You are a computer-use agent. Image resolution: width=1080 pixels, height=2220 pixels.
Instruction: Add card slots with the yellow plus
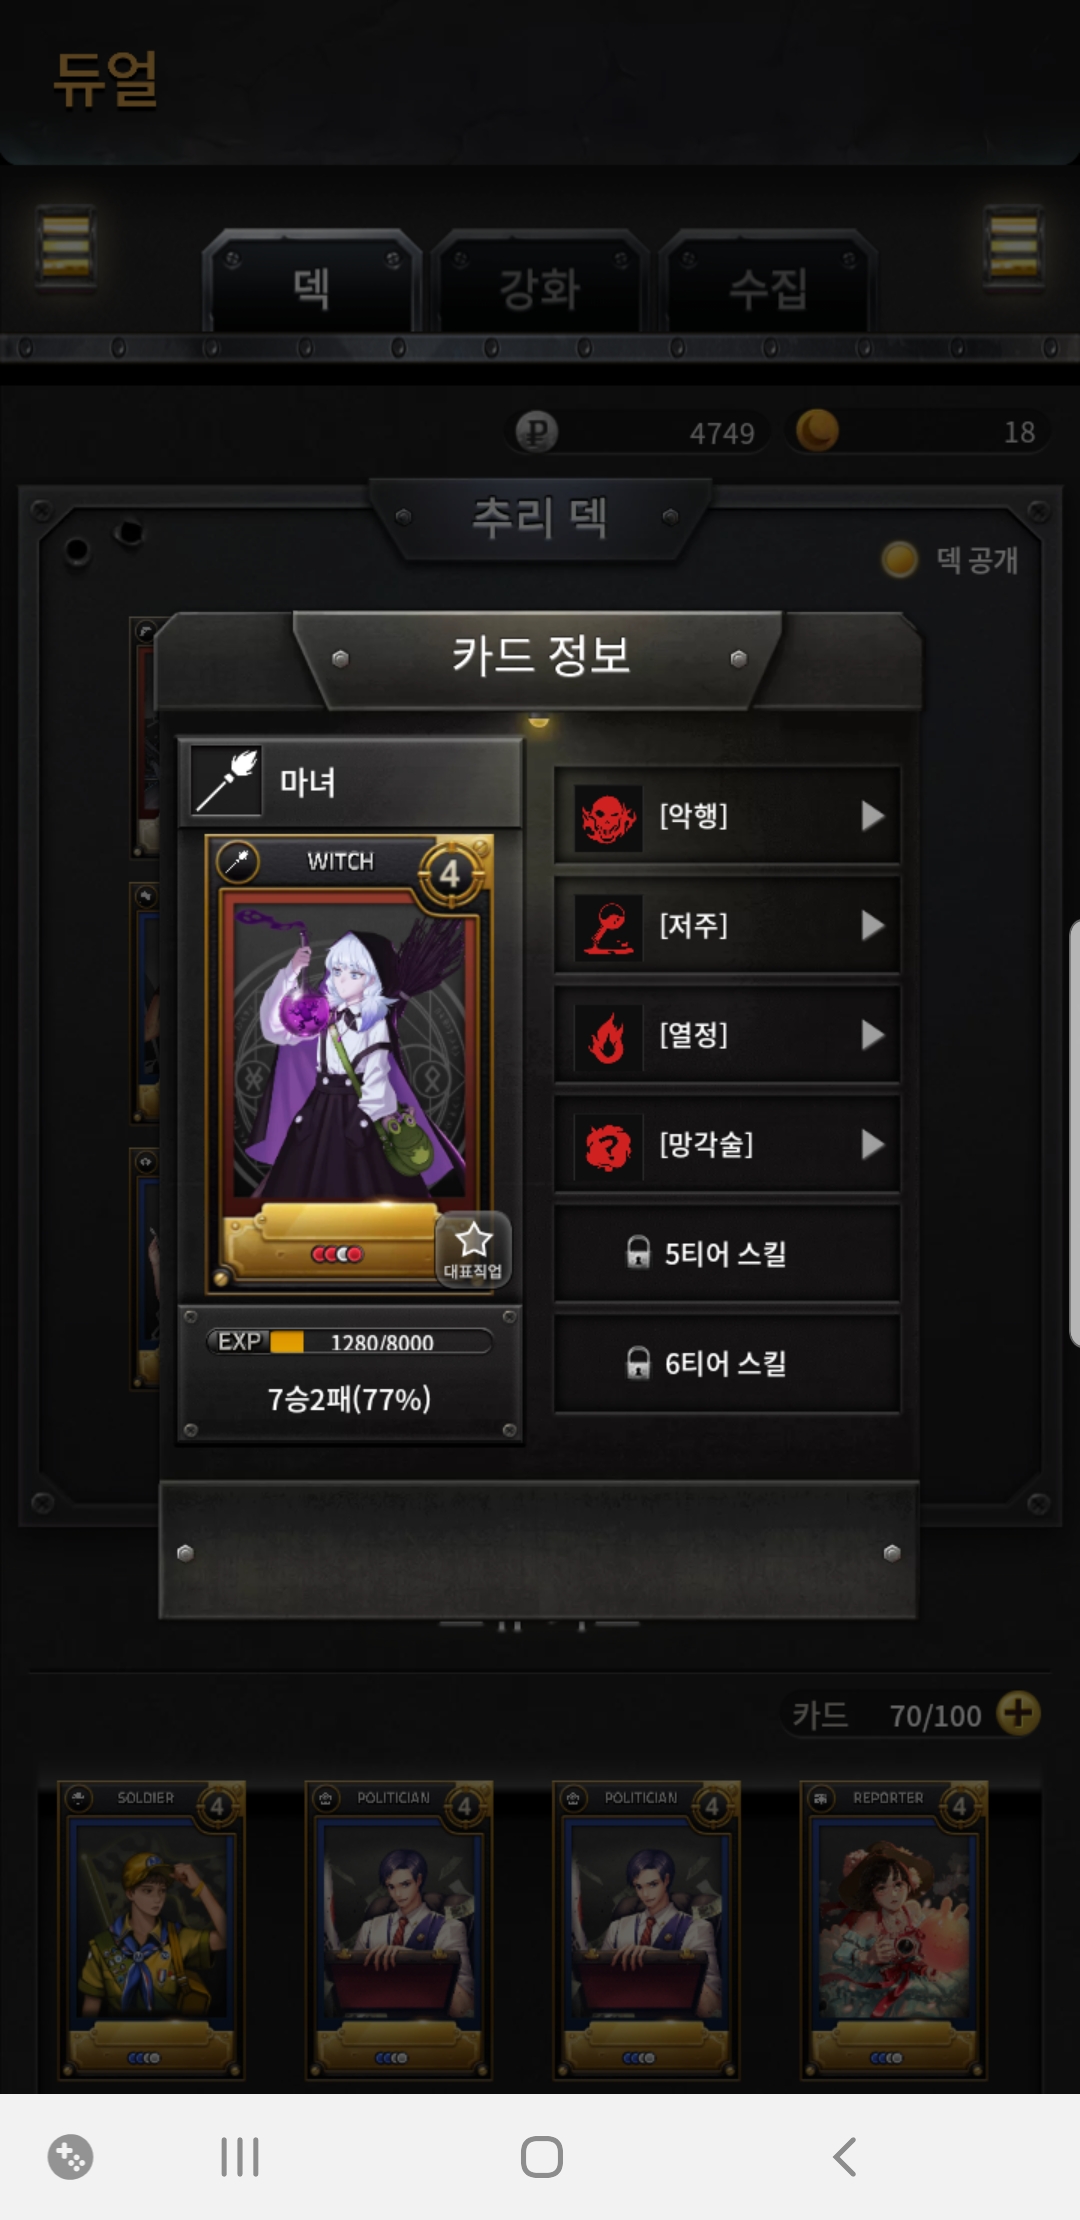coord(1018,1713)
